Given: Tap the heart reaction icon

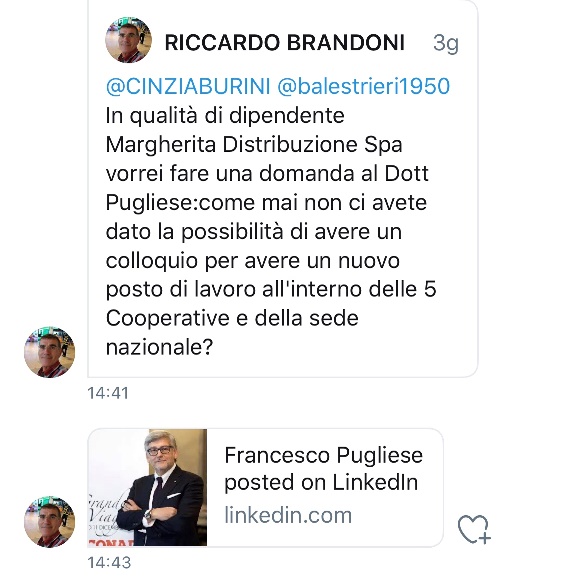Looking at the screenshot, I should [474, 529].
